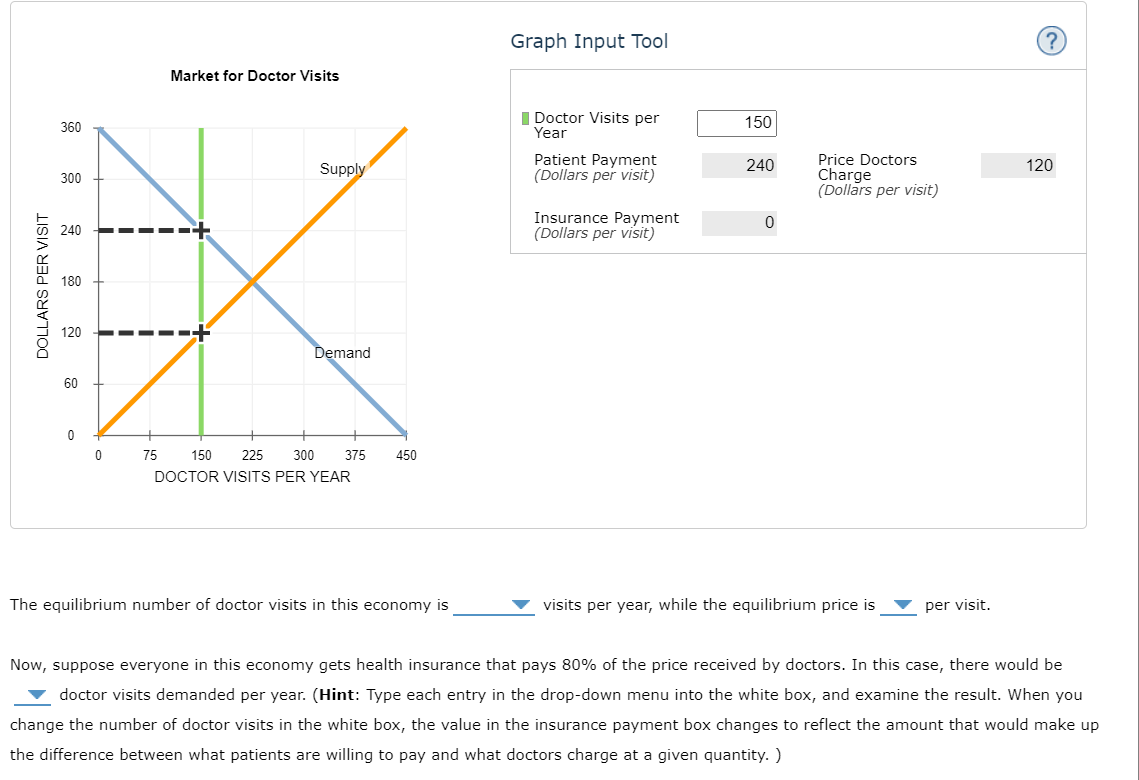Click the Supply label on the graph
Image resolution: width=1139 pixels, height=780 pixels.
click(x=342, y=169)
